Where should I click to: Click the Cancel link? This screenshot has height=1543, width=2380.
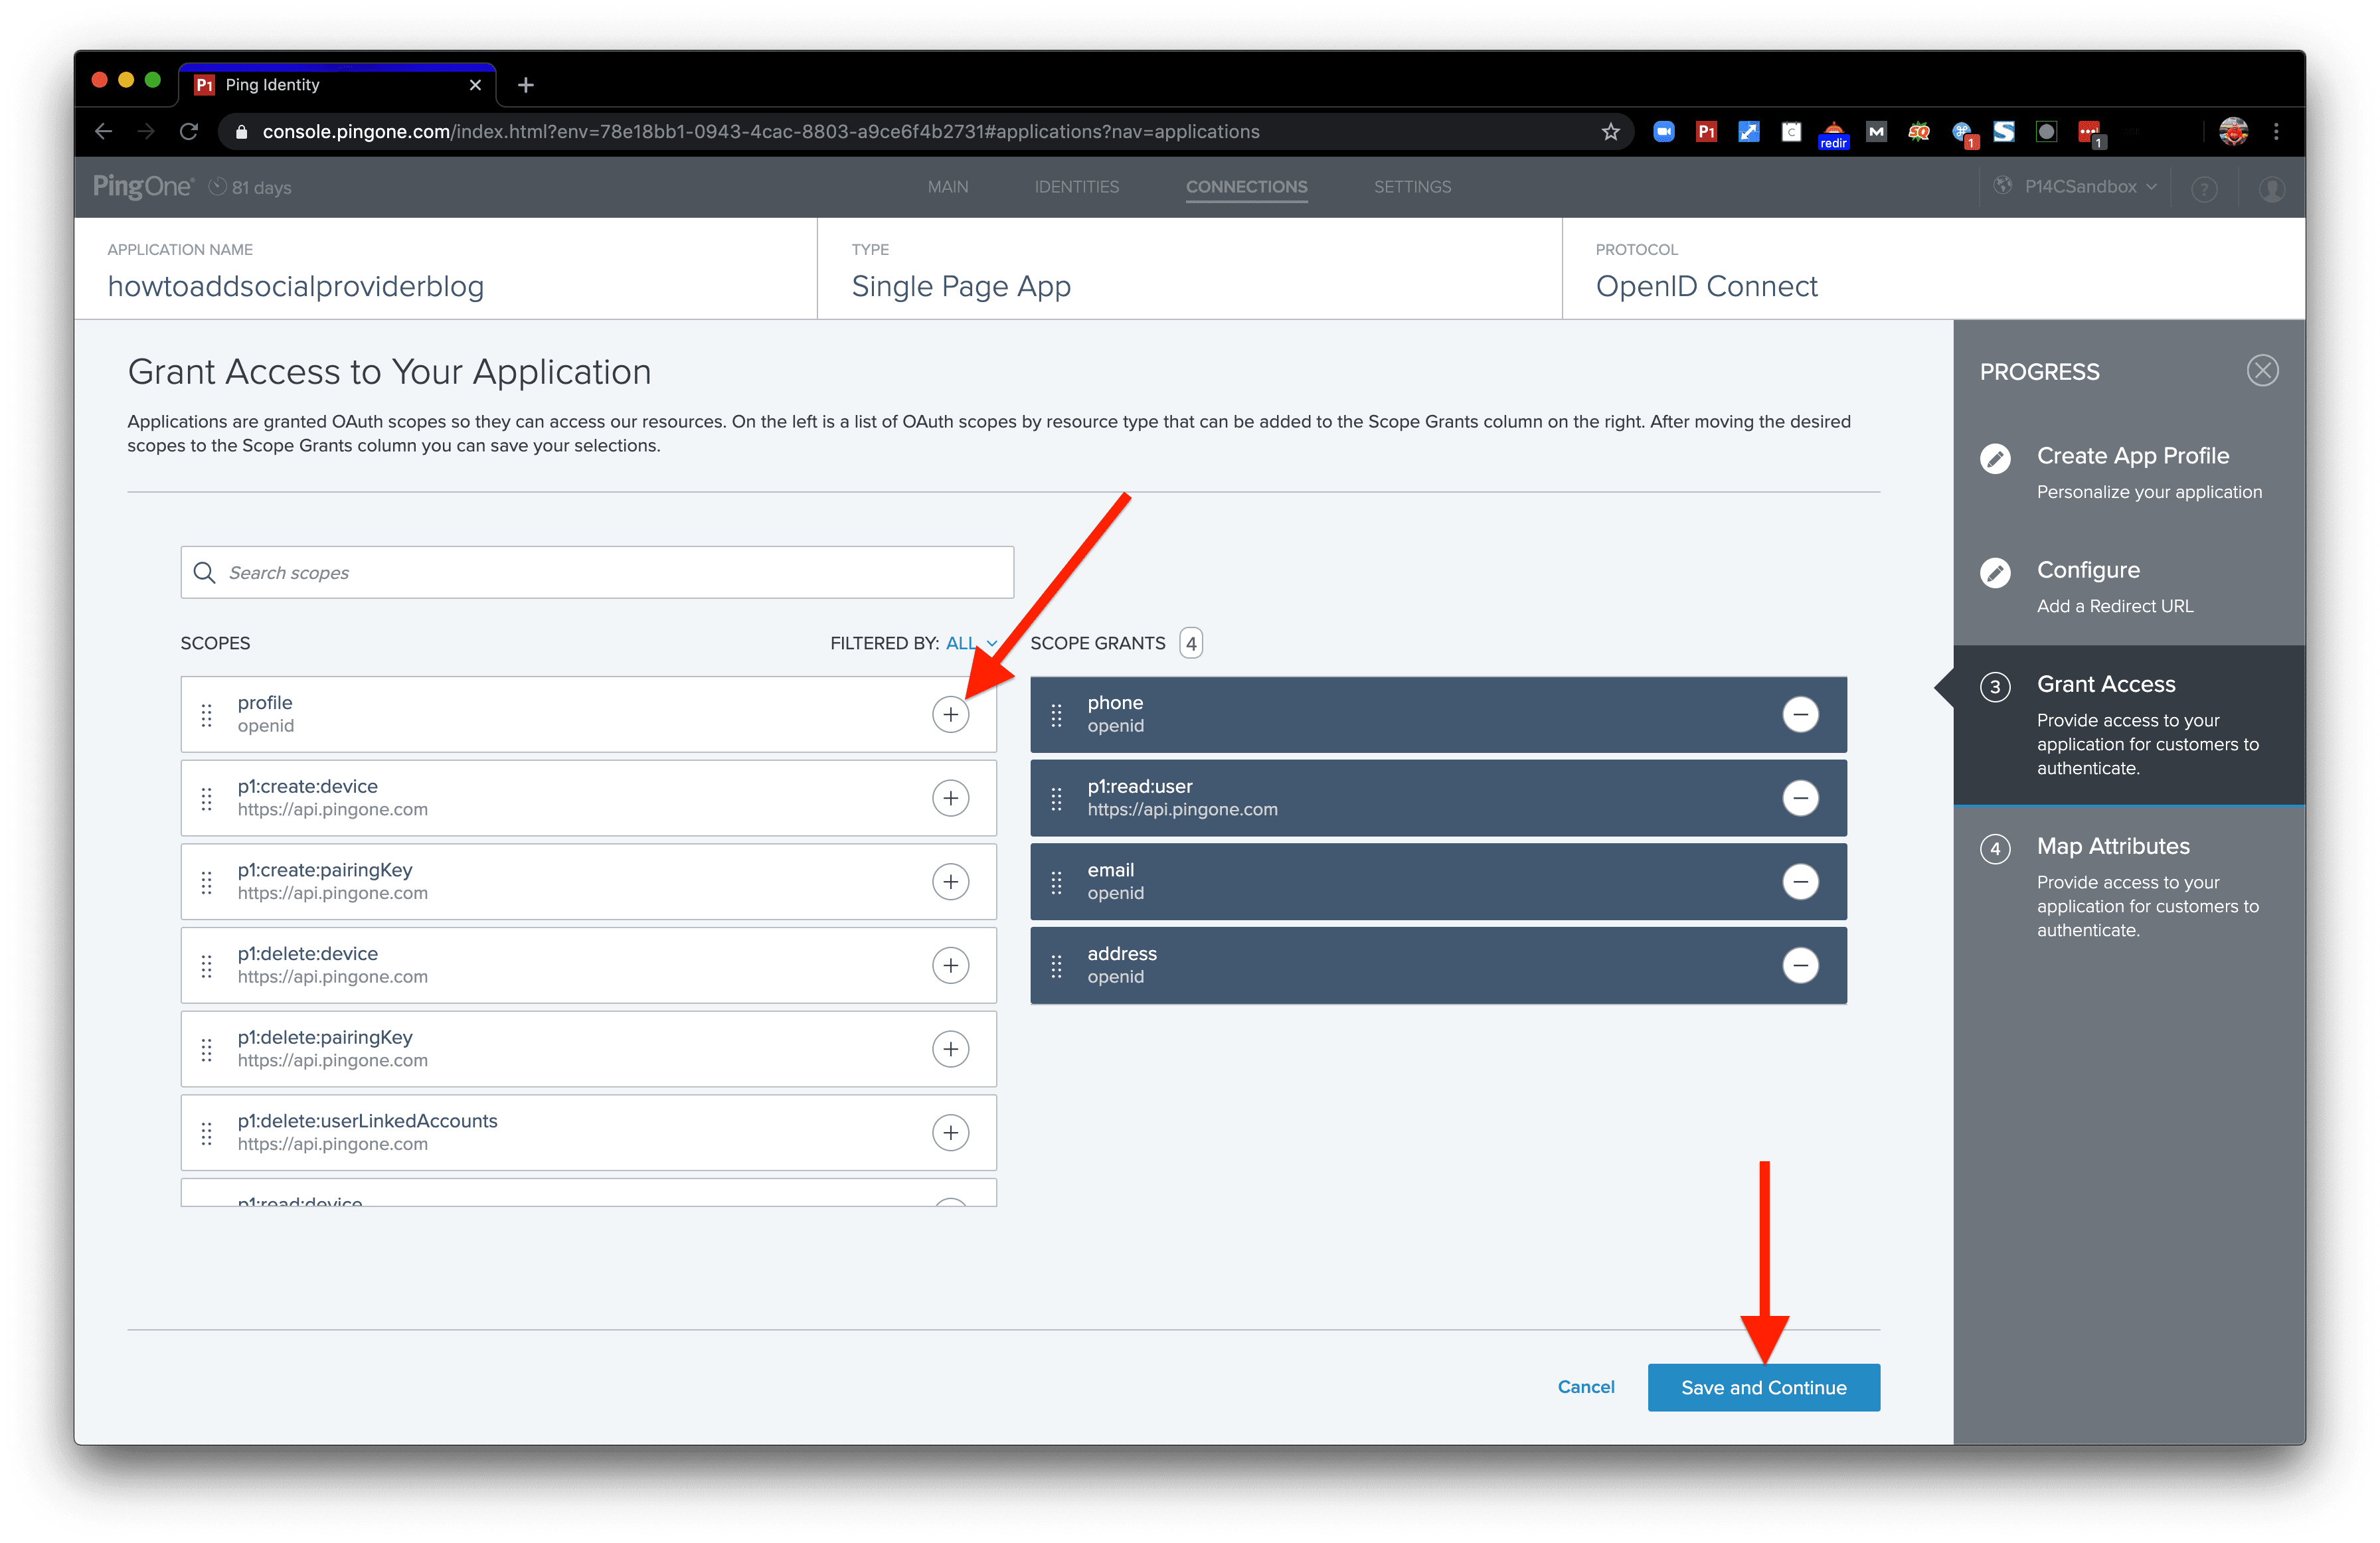[x=1585, y=1387]
